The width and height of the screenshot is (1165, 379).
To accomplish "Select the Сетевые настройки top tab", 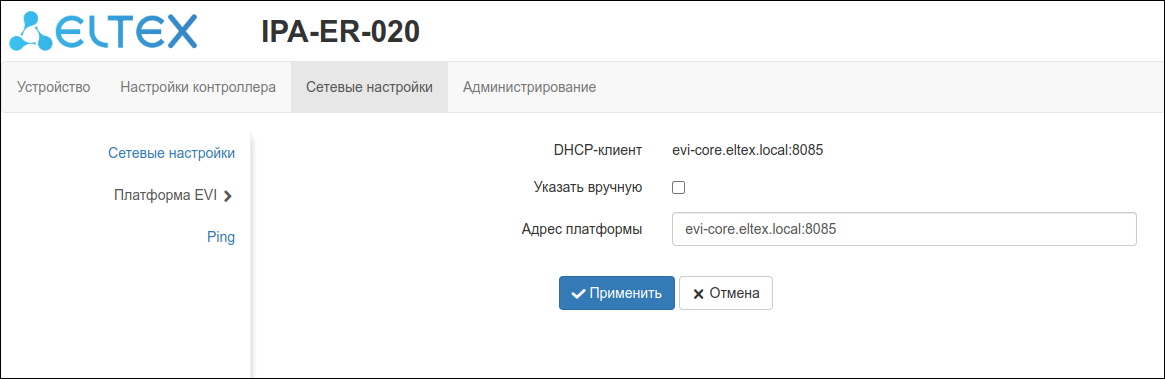I will [369, 87].
